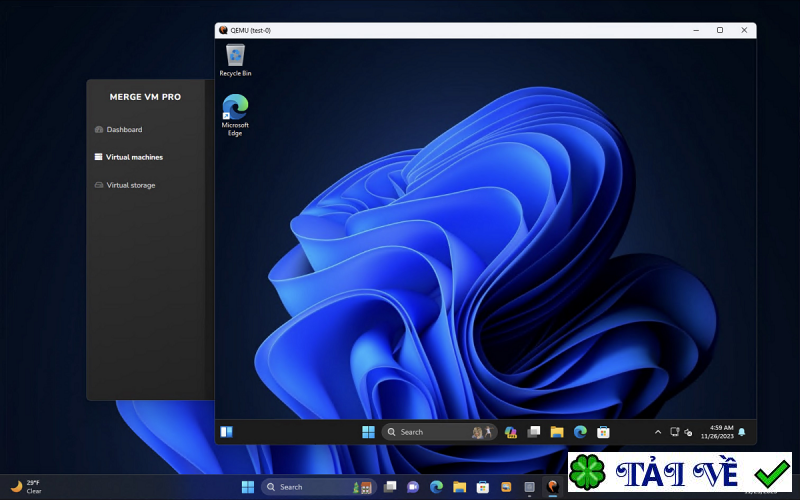Select Virtual machines in the sidebar
800x500 pixels.
click(x=133, y=157)
